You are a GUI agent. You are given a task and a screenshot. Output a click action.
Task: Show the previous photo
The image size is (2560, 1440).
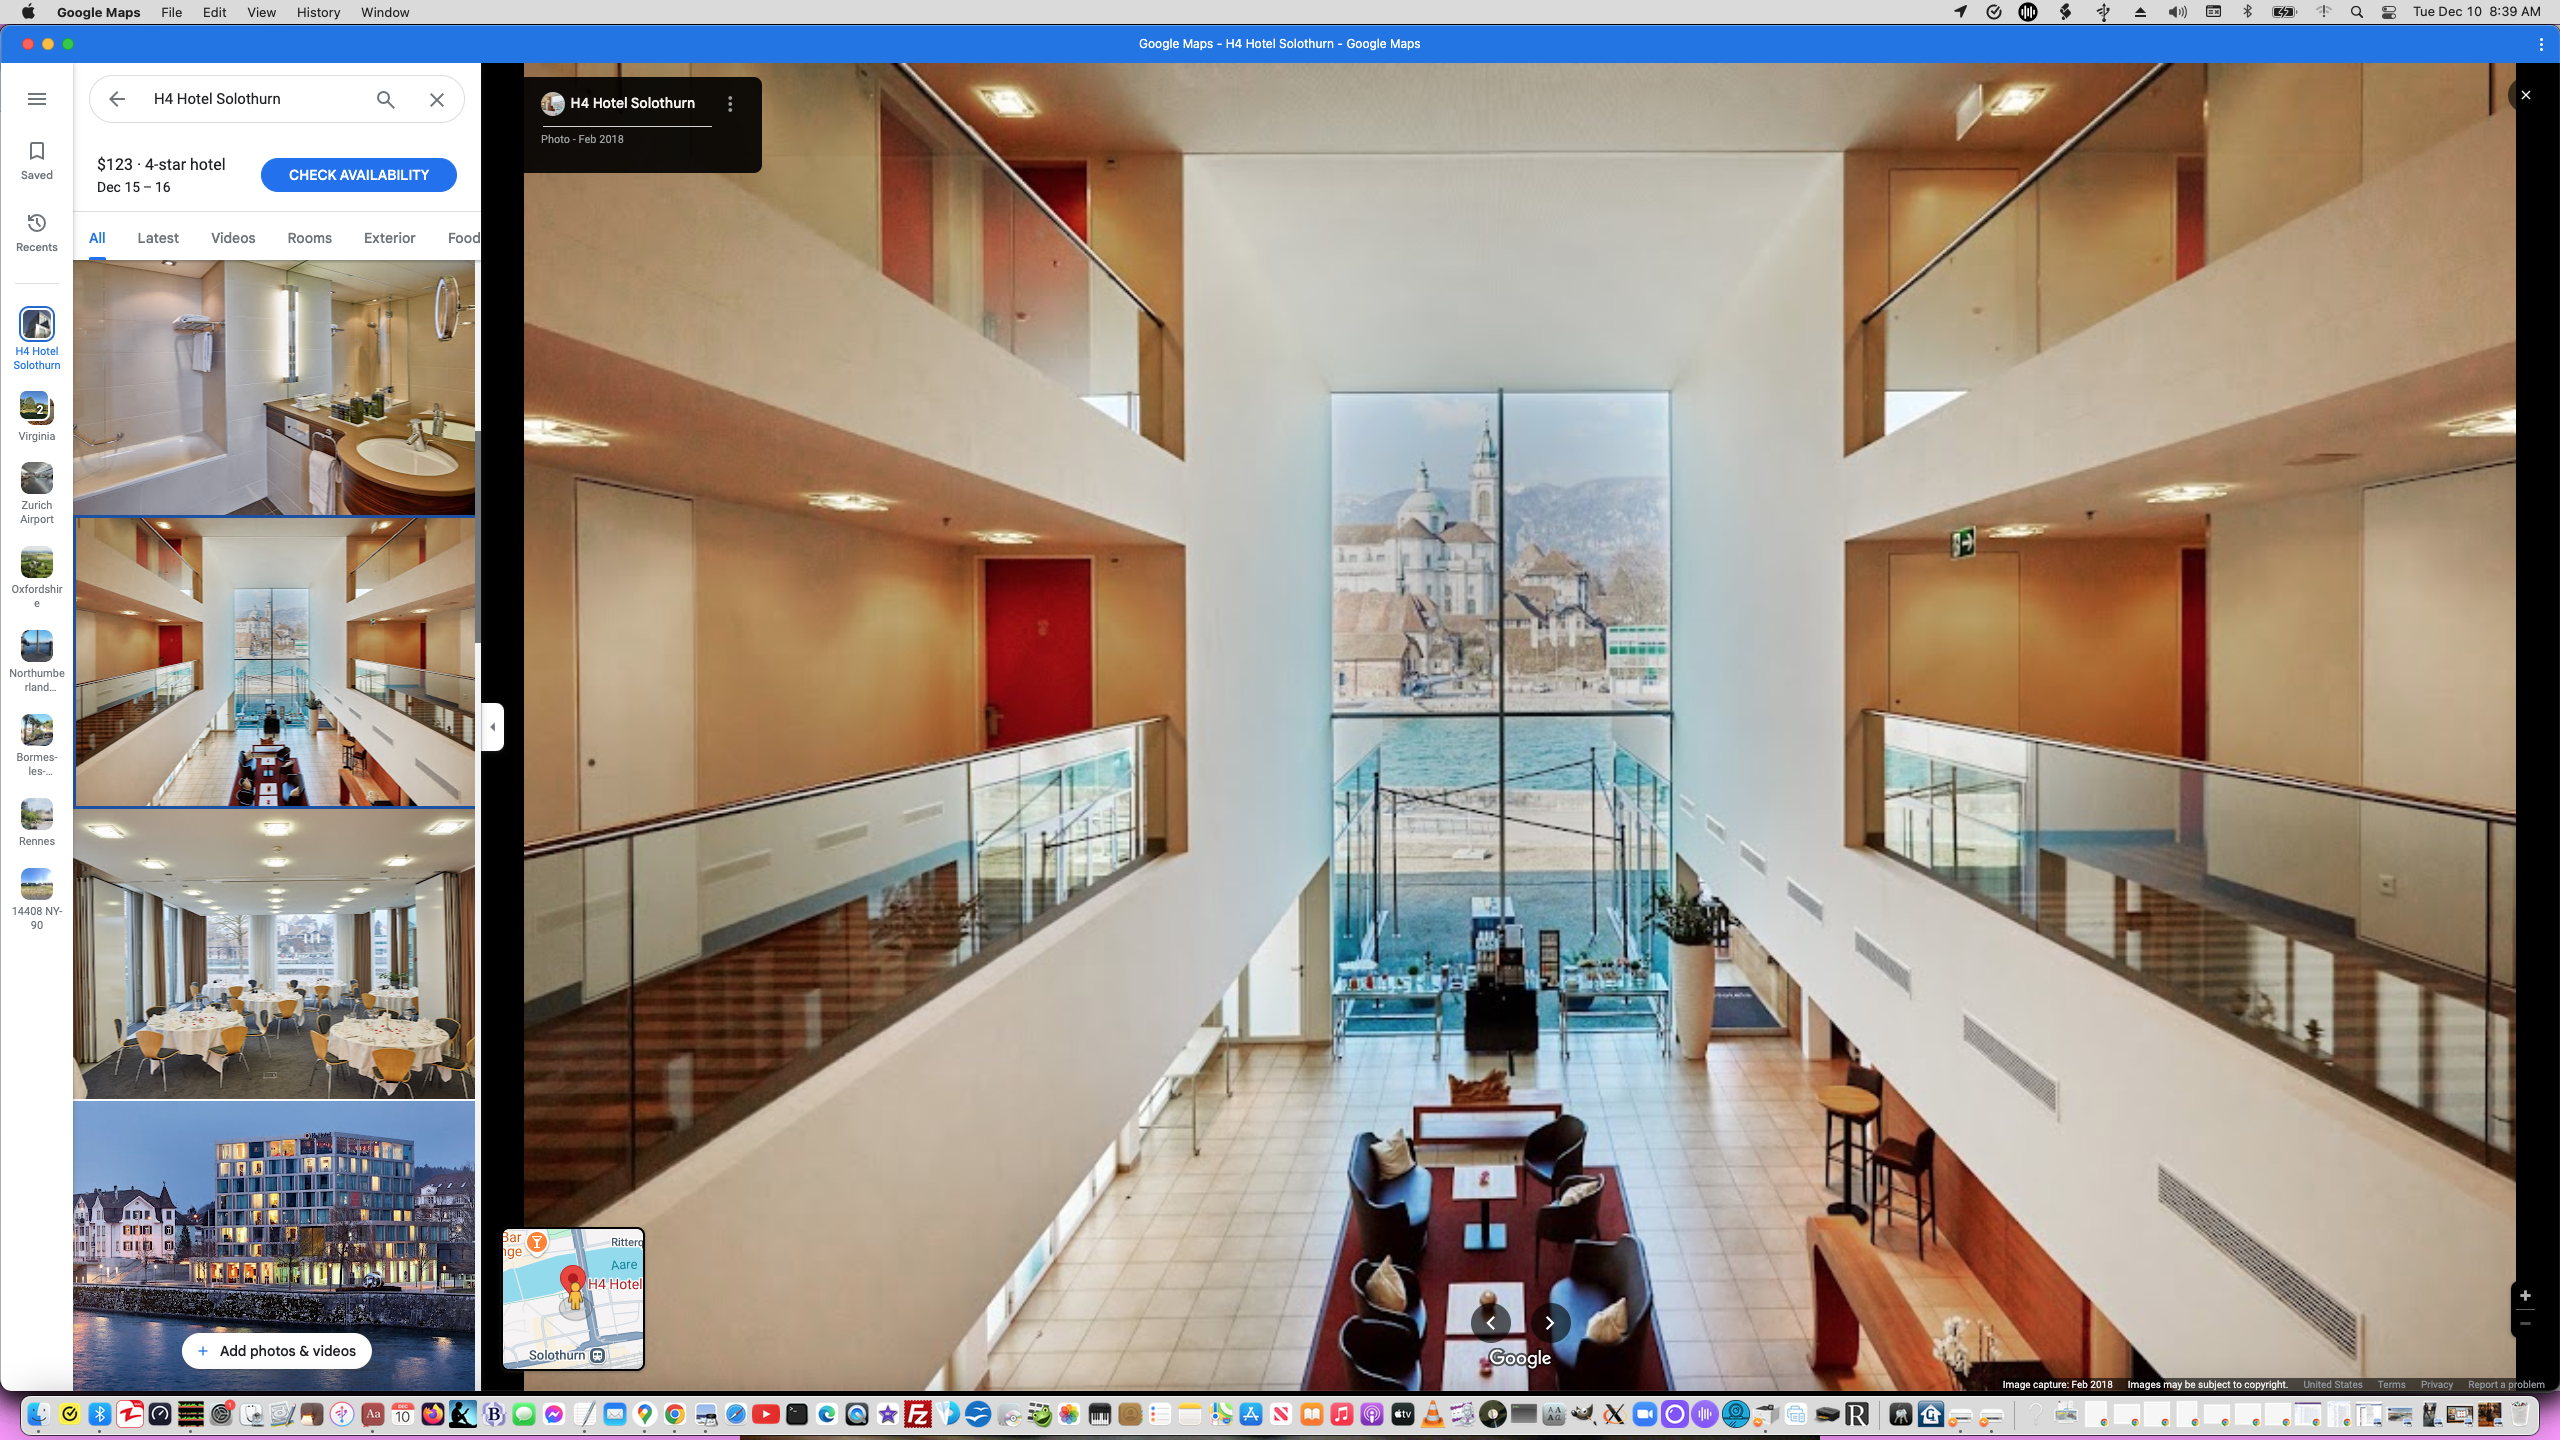pyautogui.click(x=1490, y=1323)
